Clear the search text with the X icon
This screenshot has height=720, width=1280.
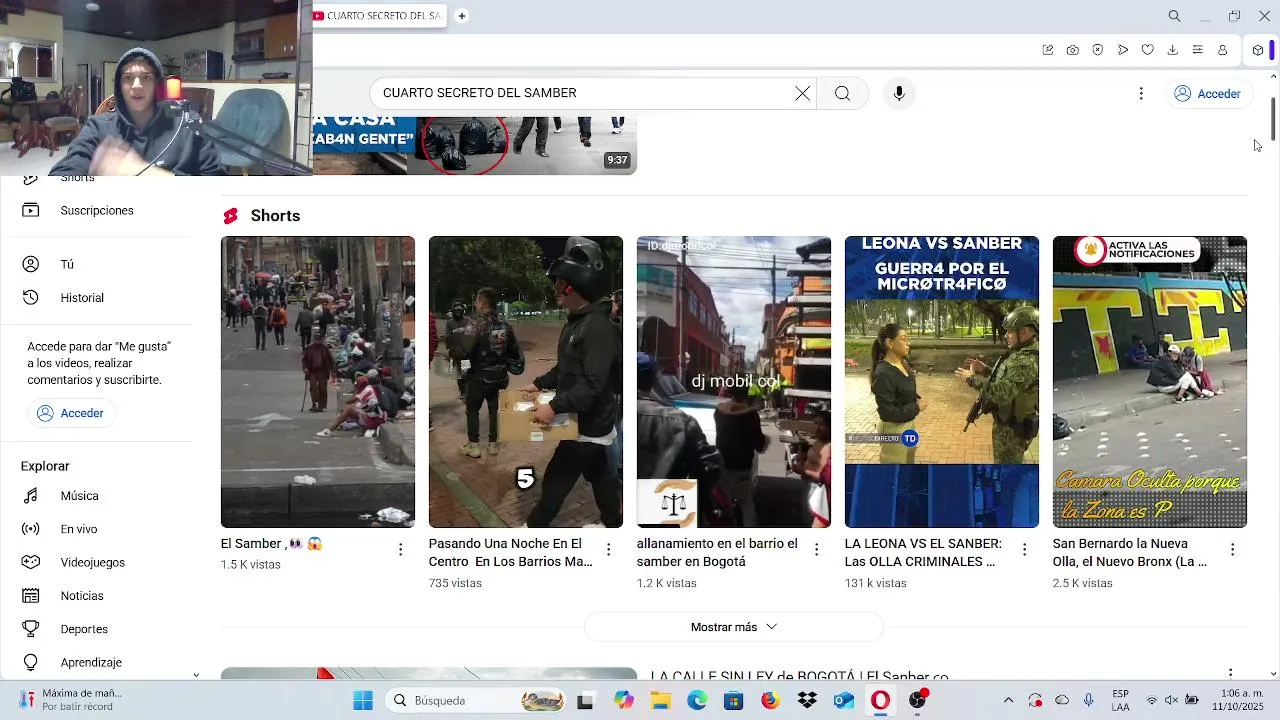coord(802,93)
